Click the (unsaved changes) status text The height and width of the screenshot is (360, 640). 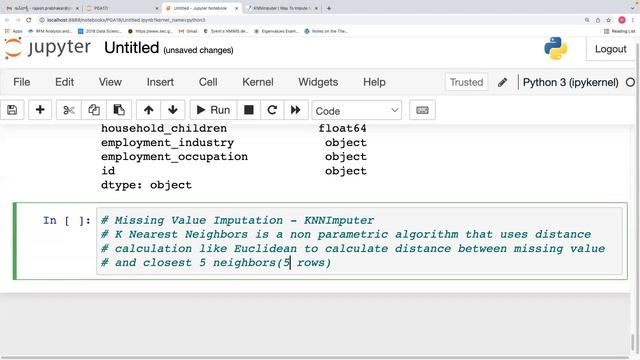[198, 50]
